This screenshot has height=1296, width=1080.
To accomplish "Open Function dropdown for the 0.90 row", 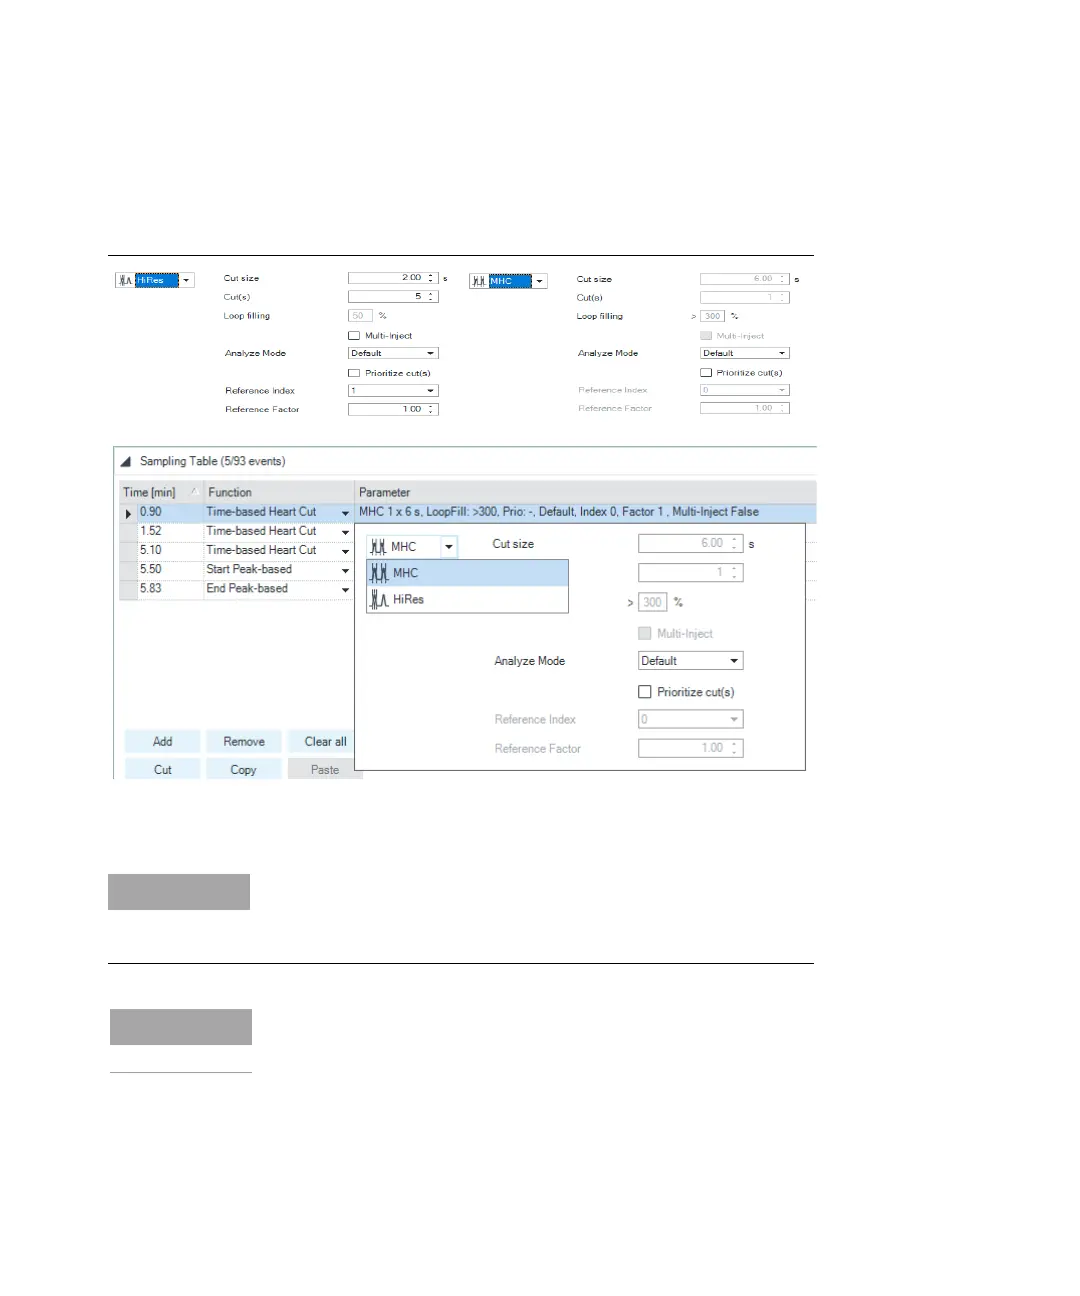I will pyautogui.click(x=346, y=513).
